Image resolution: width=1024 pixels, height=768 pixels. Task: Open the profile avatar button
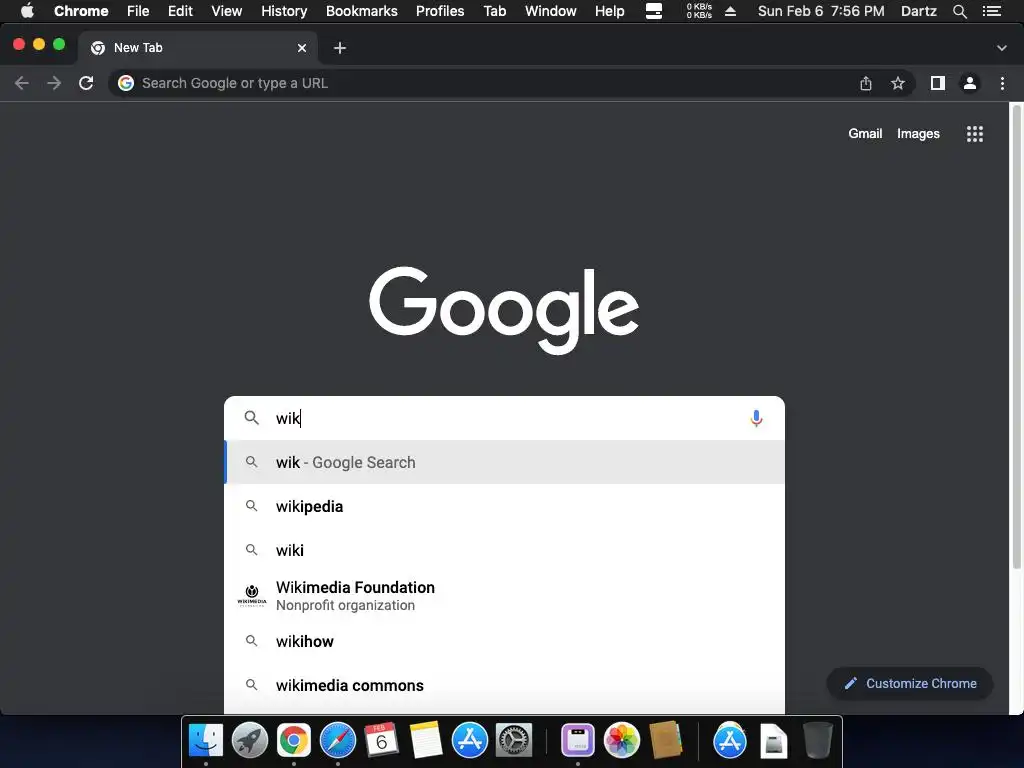(x=970, y=83)
